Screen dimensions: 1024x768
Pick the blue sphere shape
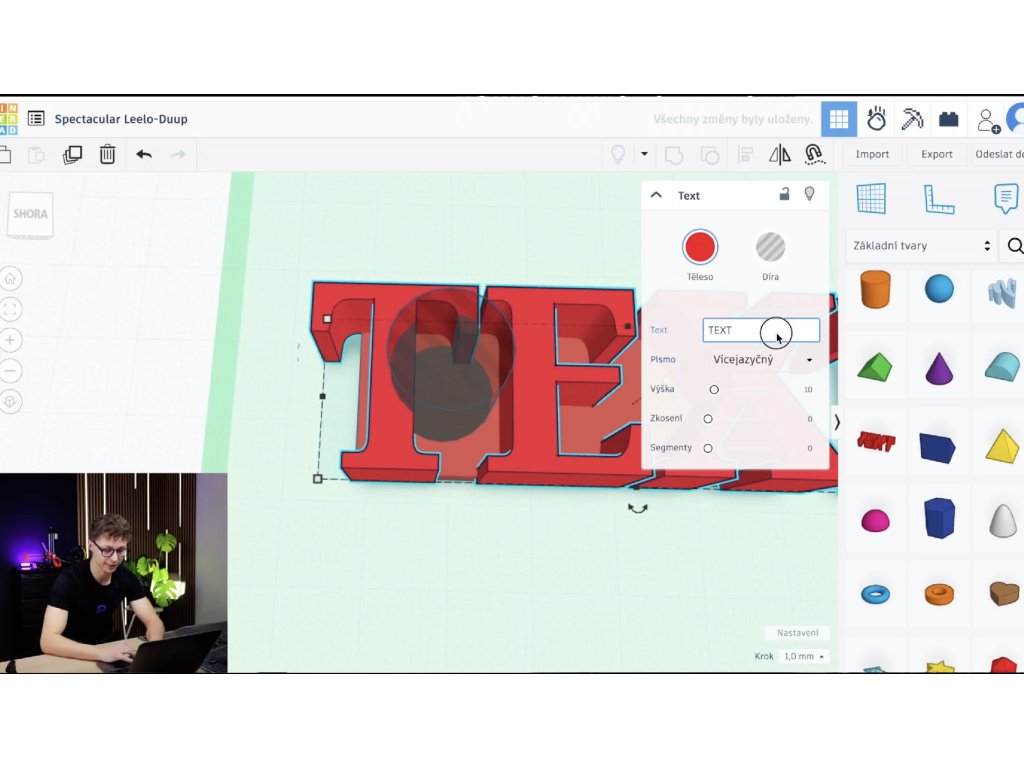[939, 289]
